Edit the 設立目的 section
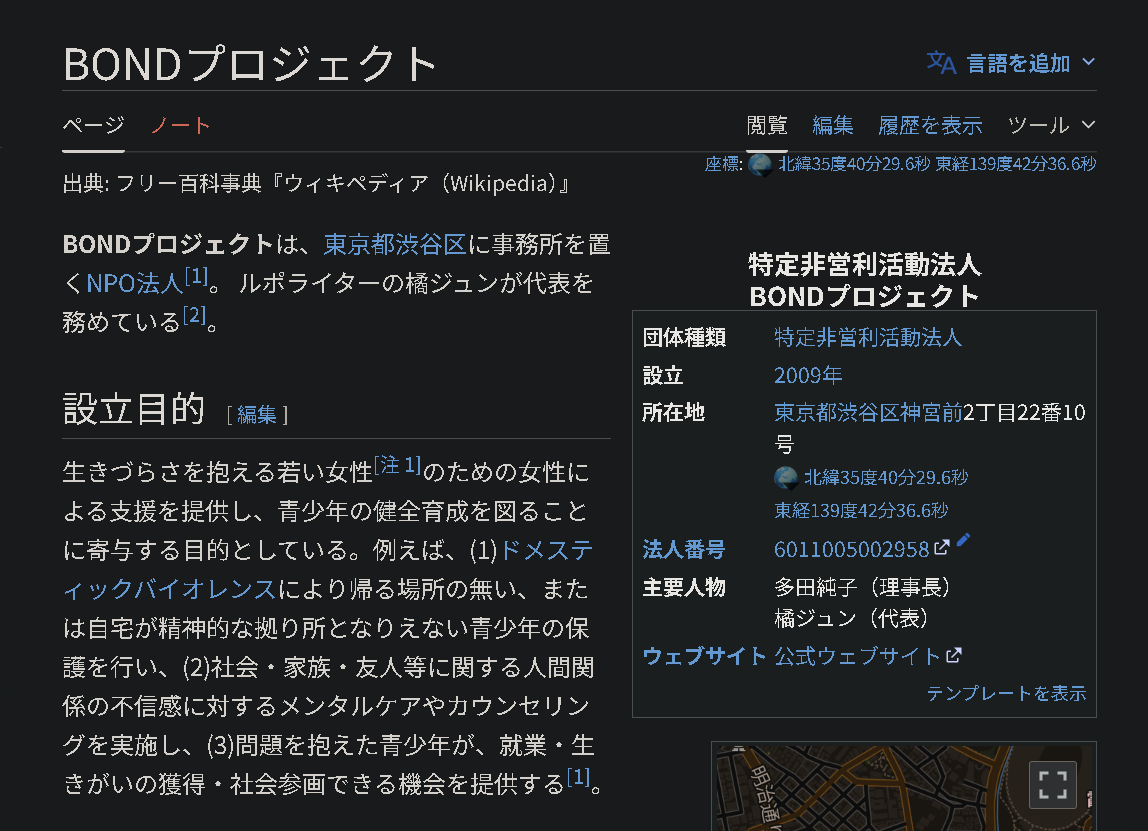 tap(256, 415)
